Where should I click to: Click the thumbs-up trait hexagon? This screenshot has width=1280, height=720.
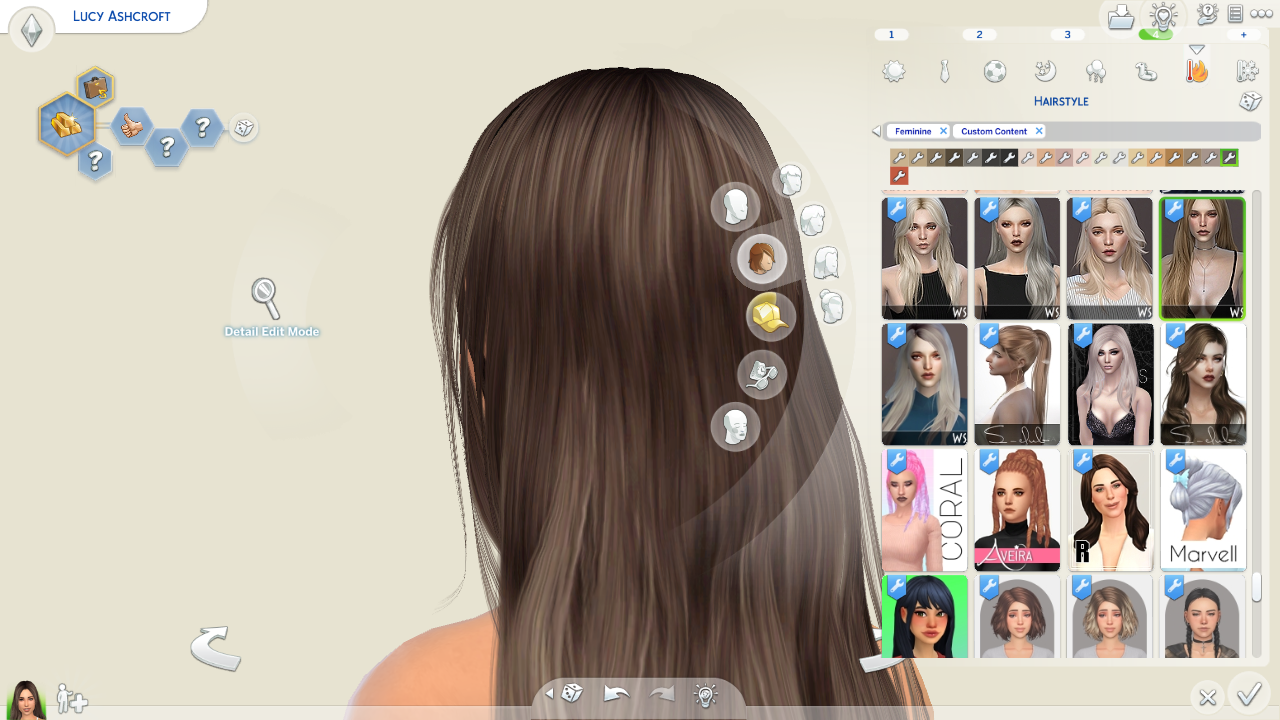click(x=131, y=126)
